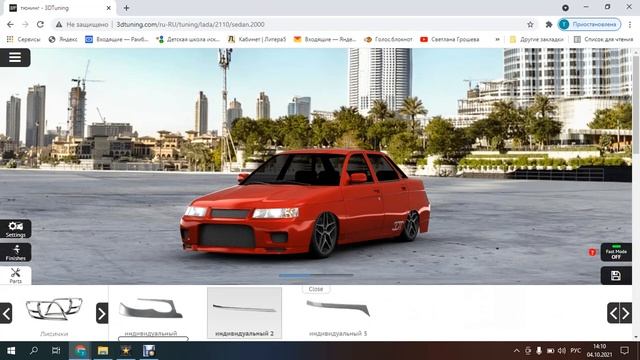Open the browser extensions puzzle icon
This screenshot has width=640, height=360.
pos(549,24)
